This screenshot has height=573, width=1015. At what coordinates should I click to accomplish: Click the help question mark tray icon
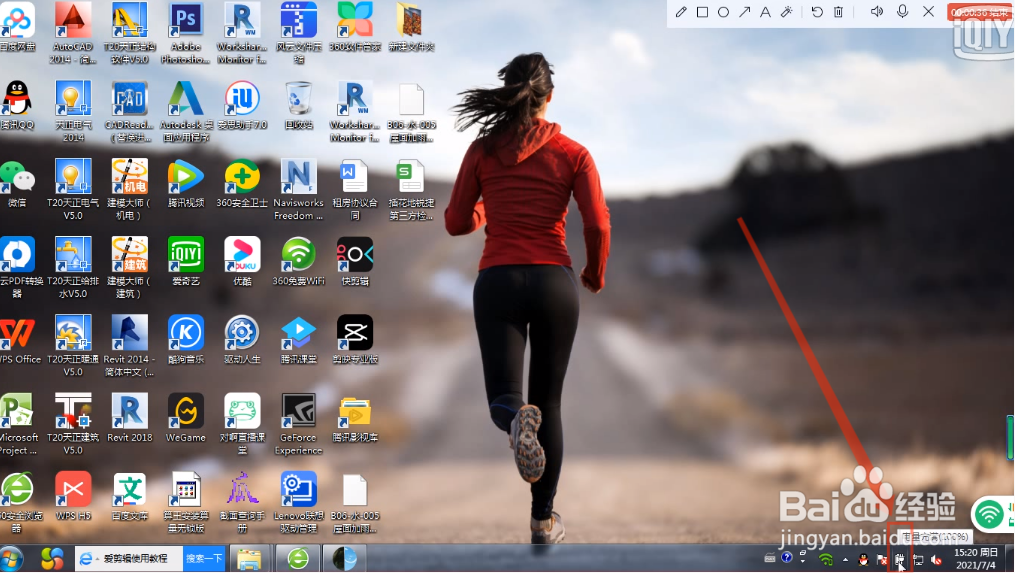coord(786,557)
